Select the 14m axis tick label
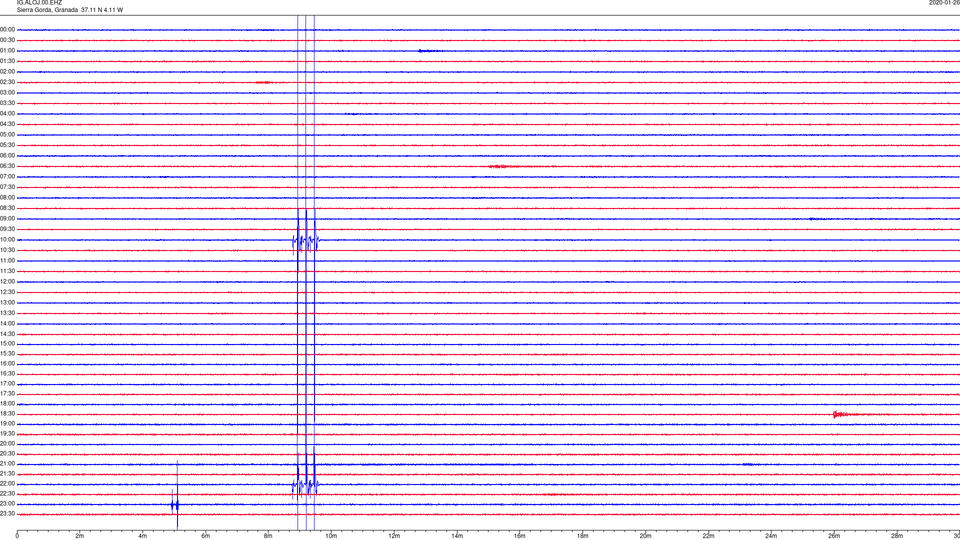The height and width of the screenshot is (540, 960). [x=457, y=536]
